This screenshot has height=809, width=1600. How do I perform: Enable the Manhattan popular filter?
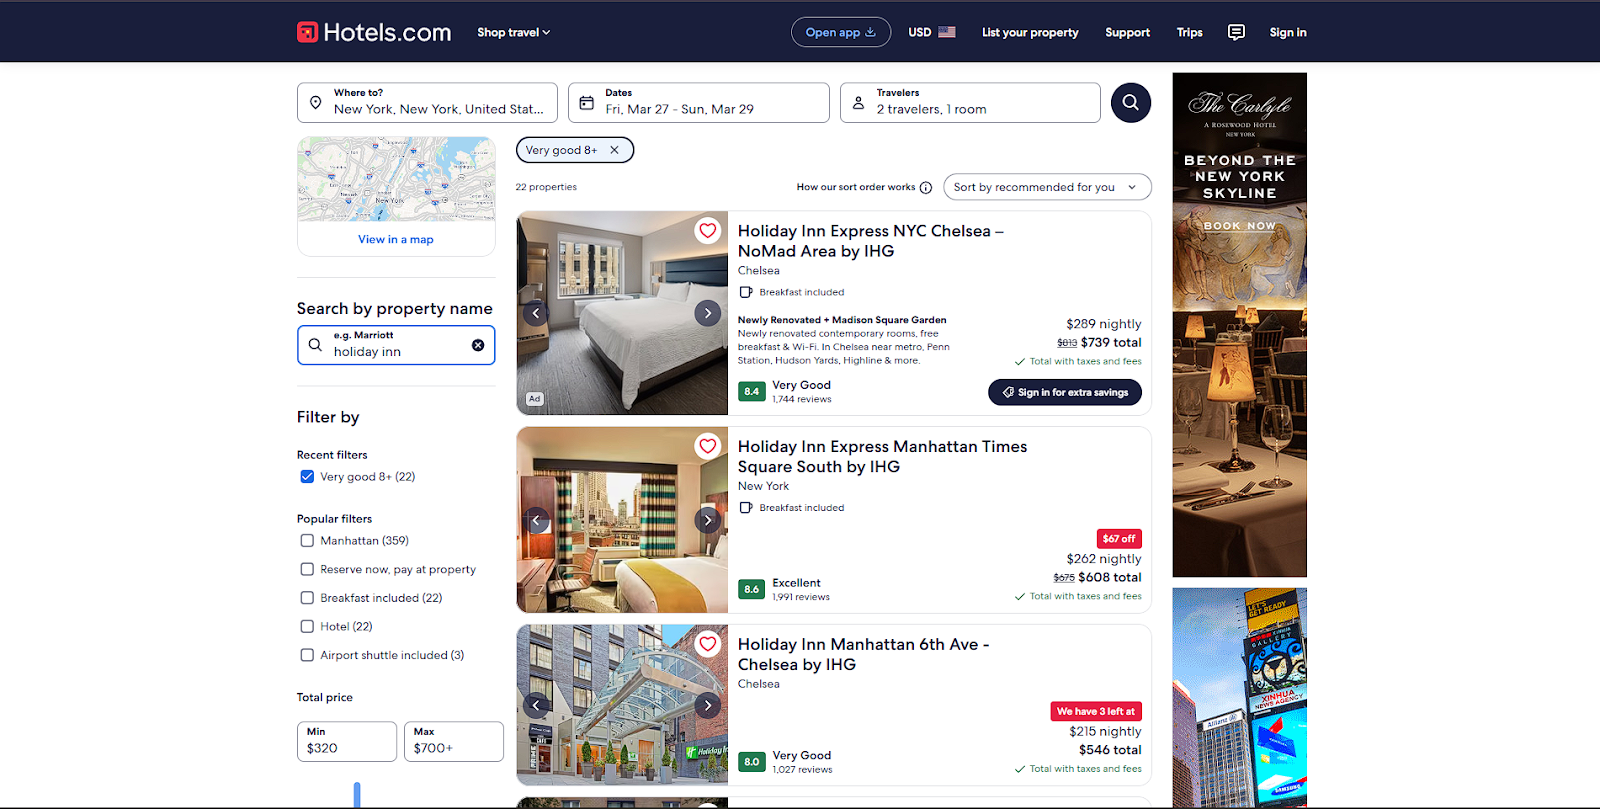click(307, 541)
